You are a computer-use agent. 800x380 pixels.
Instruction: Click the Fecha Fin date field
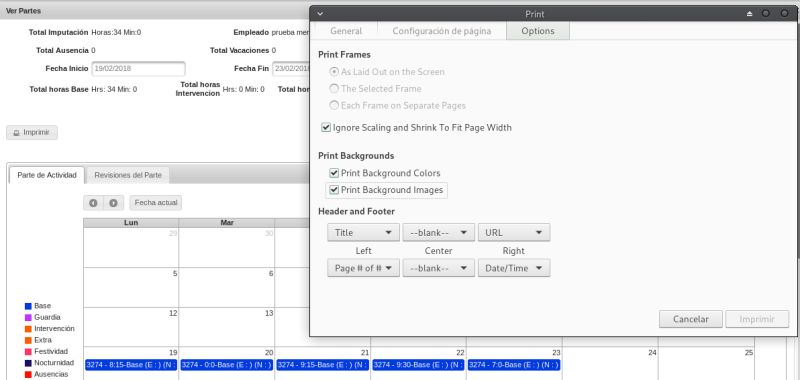click(x=291, y=69)
